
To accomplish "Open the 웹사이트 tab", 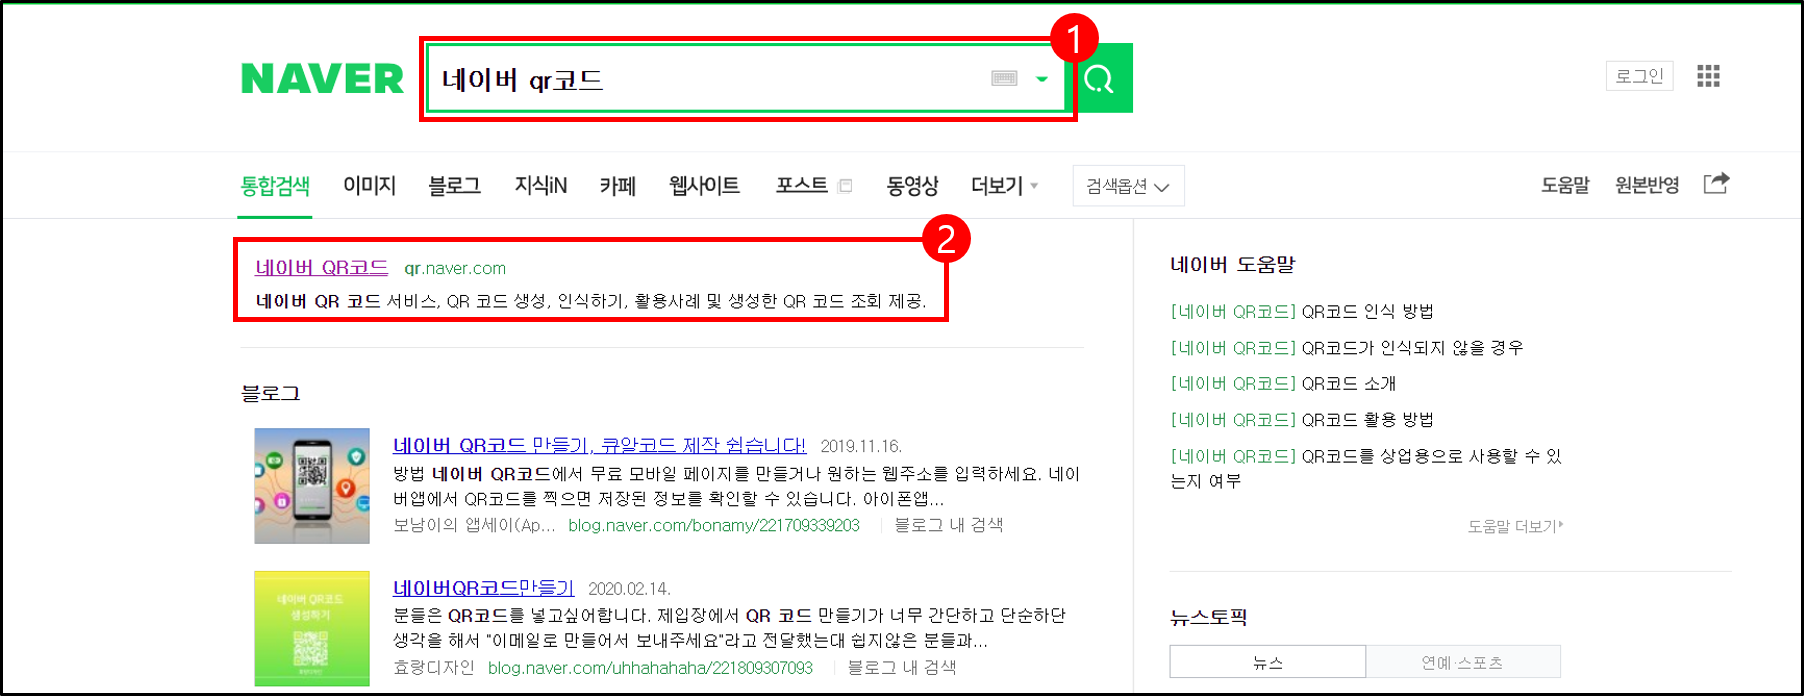I will coord(705,186).
